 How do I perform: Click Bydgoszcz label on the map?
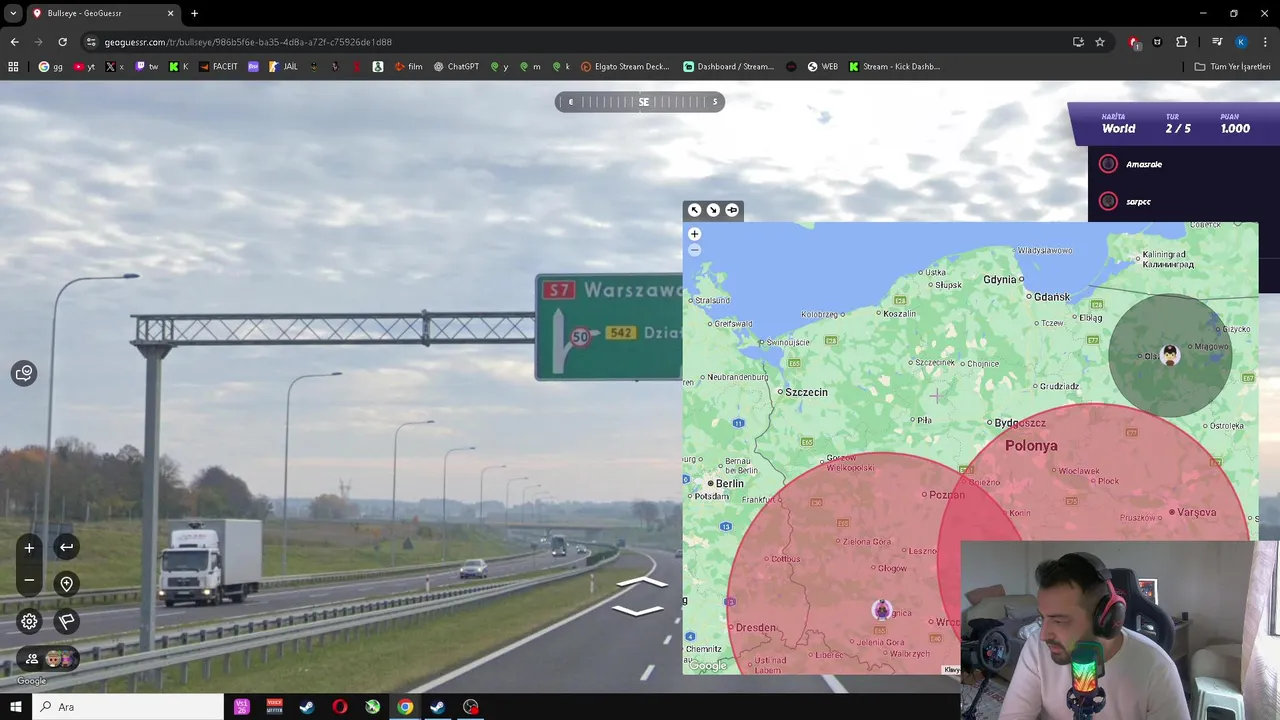tap(1021, 423)
